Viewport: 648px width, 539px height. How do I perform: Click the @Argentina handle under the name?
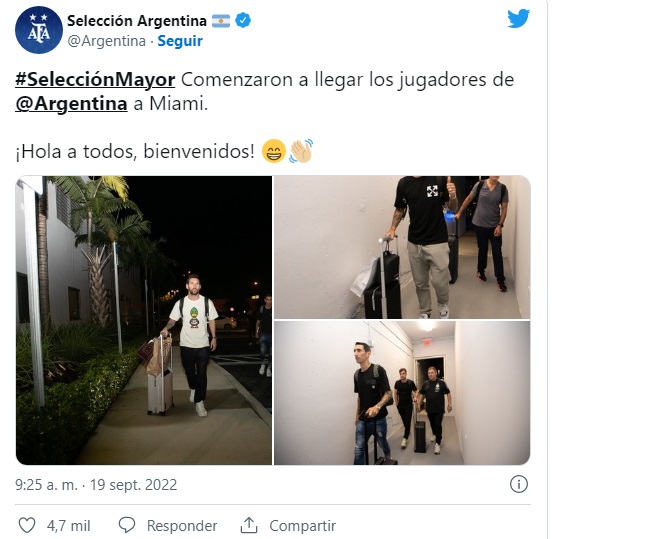coord(107,41)
